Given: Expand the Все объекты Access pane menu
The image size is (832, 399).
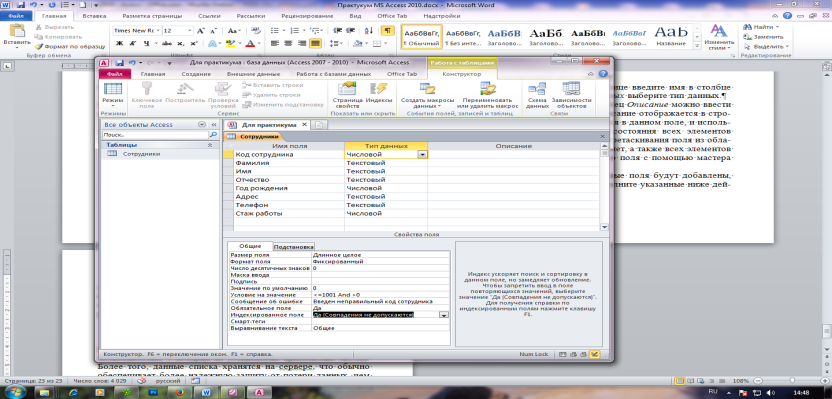Looking at the screenshot, I should click(201, 124).
